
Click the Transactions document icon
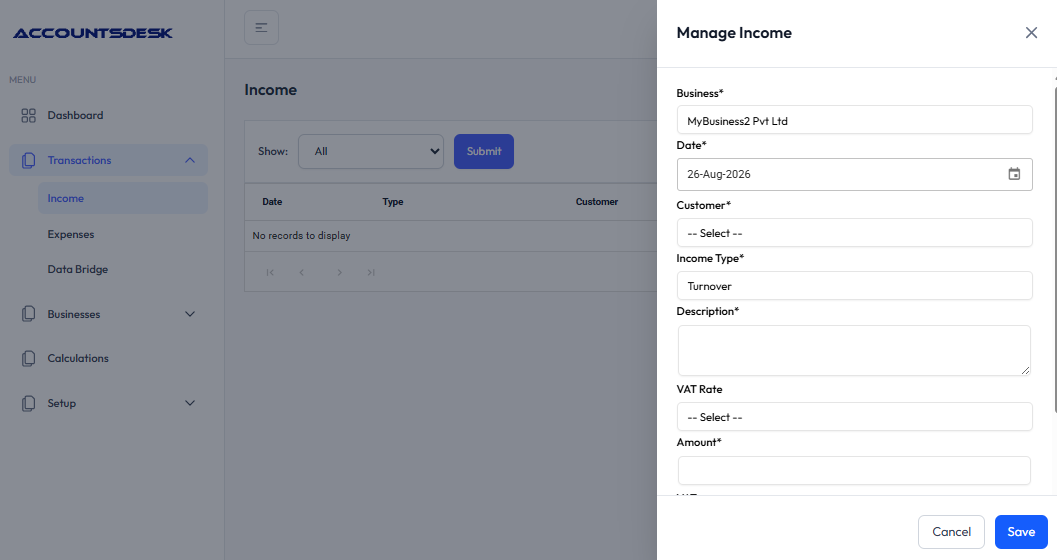[x=28, y=160]
